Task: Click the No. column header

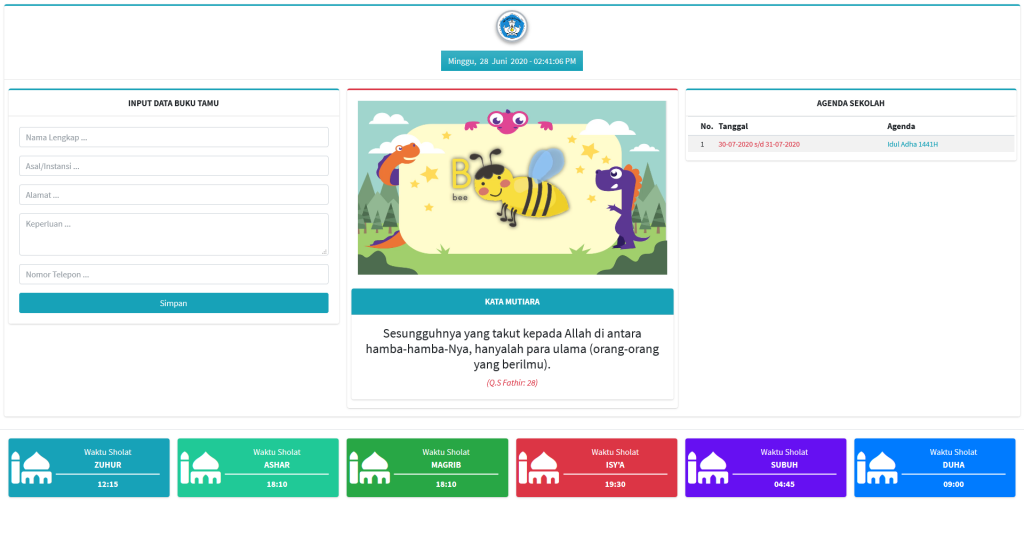Action: tap(707, 126)
